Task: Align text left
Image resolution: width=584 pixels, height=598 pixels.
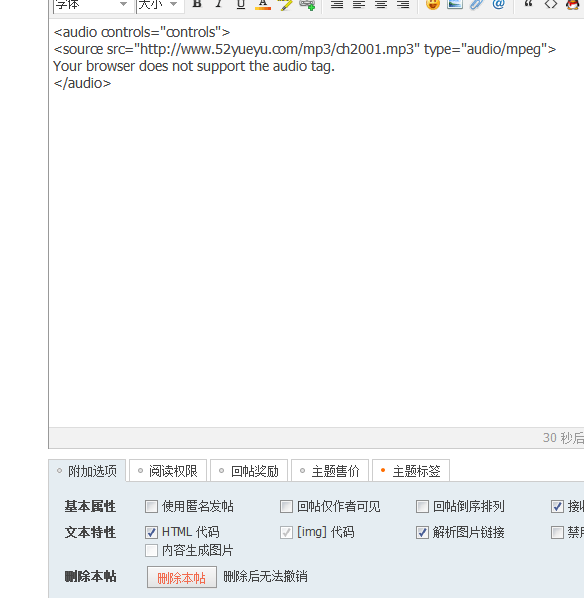Action: point(359,5)
